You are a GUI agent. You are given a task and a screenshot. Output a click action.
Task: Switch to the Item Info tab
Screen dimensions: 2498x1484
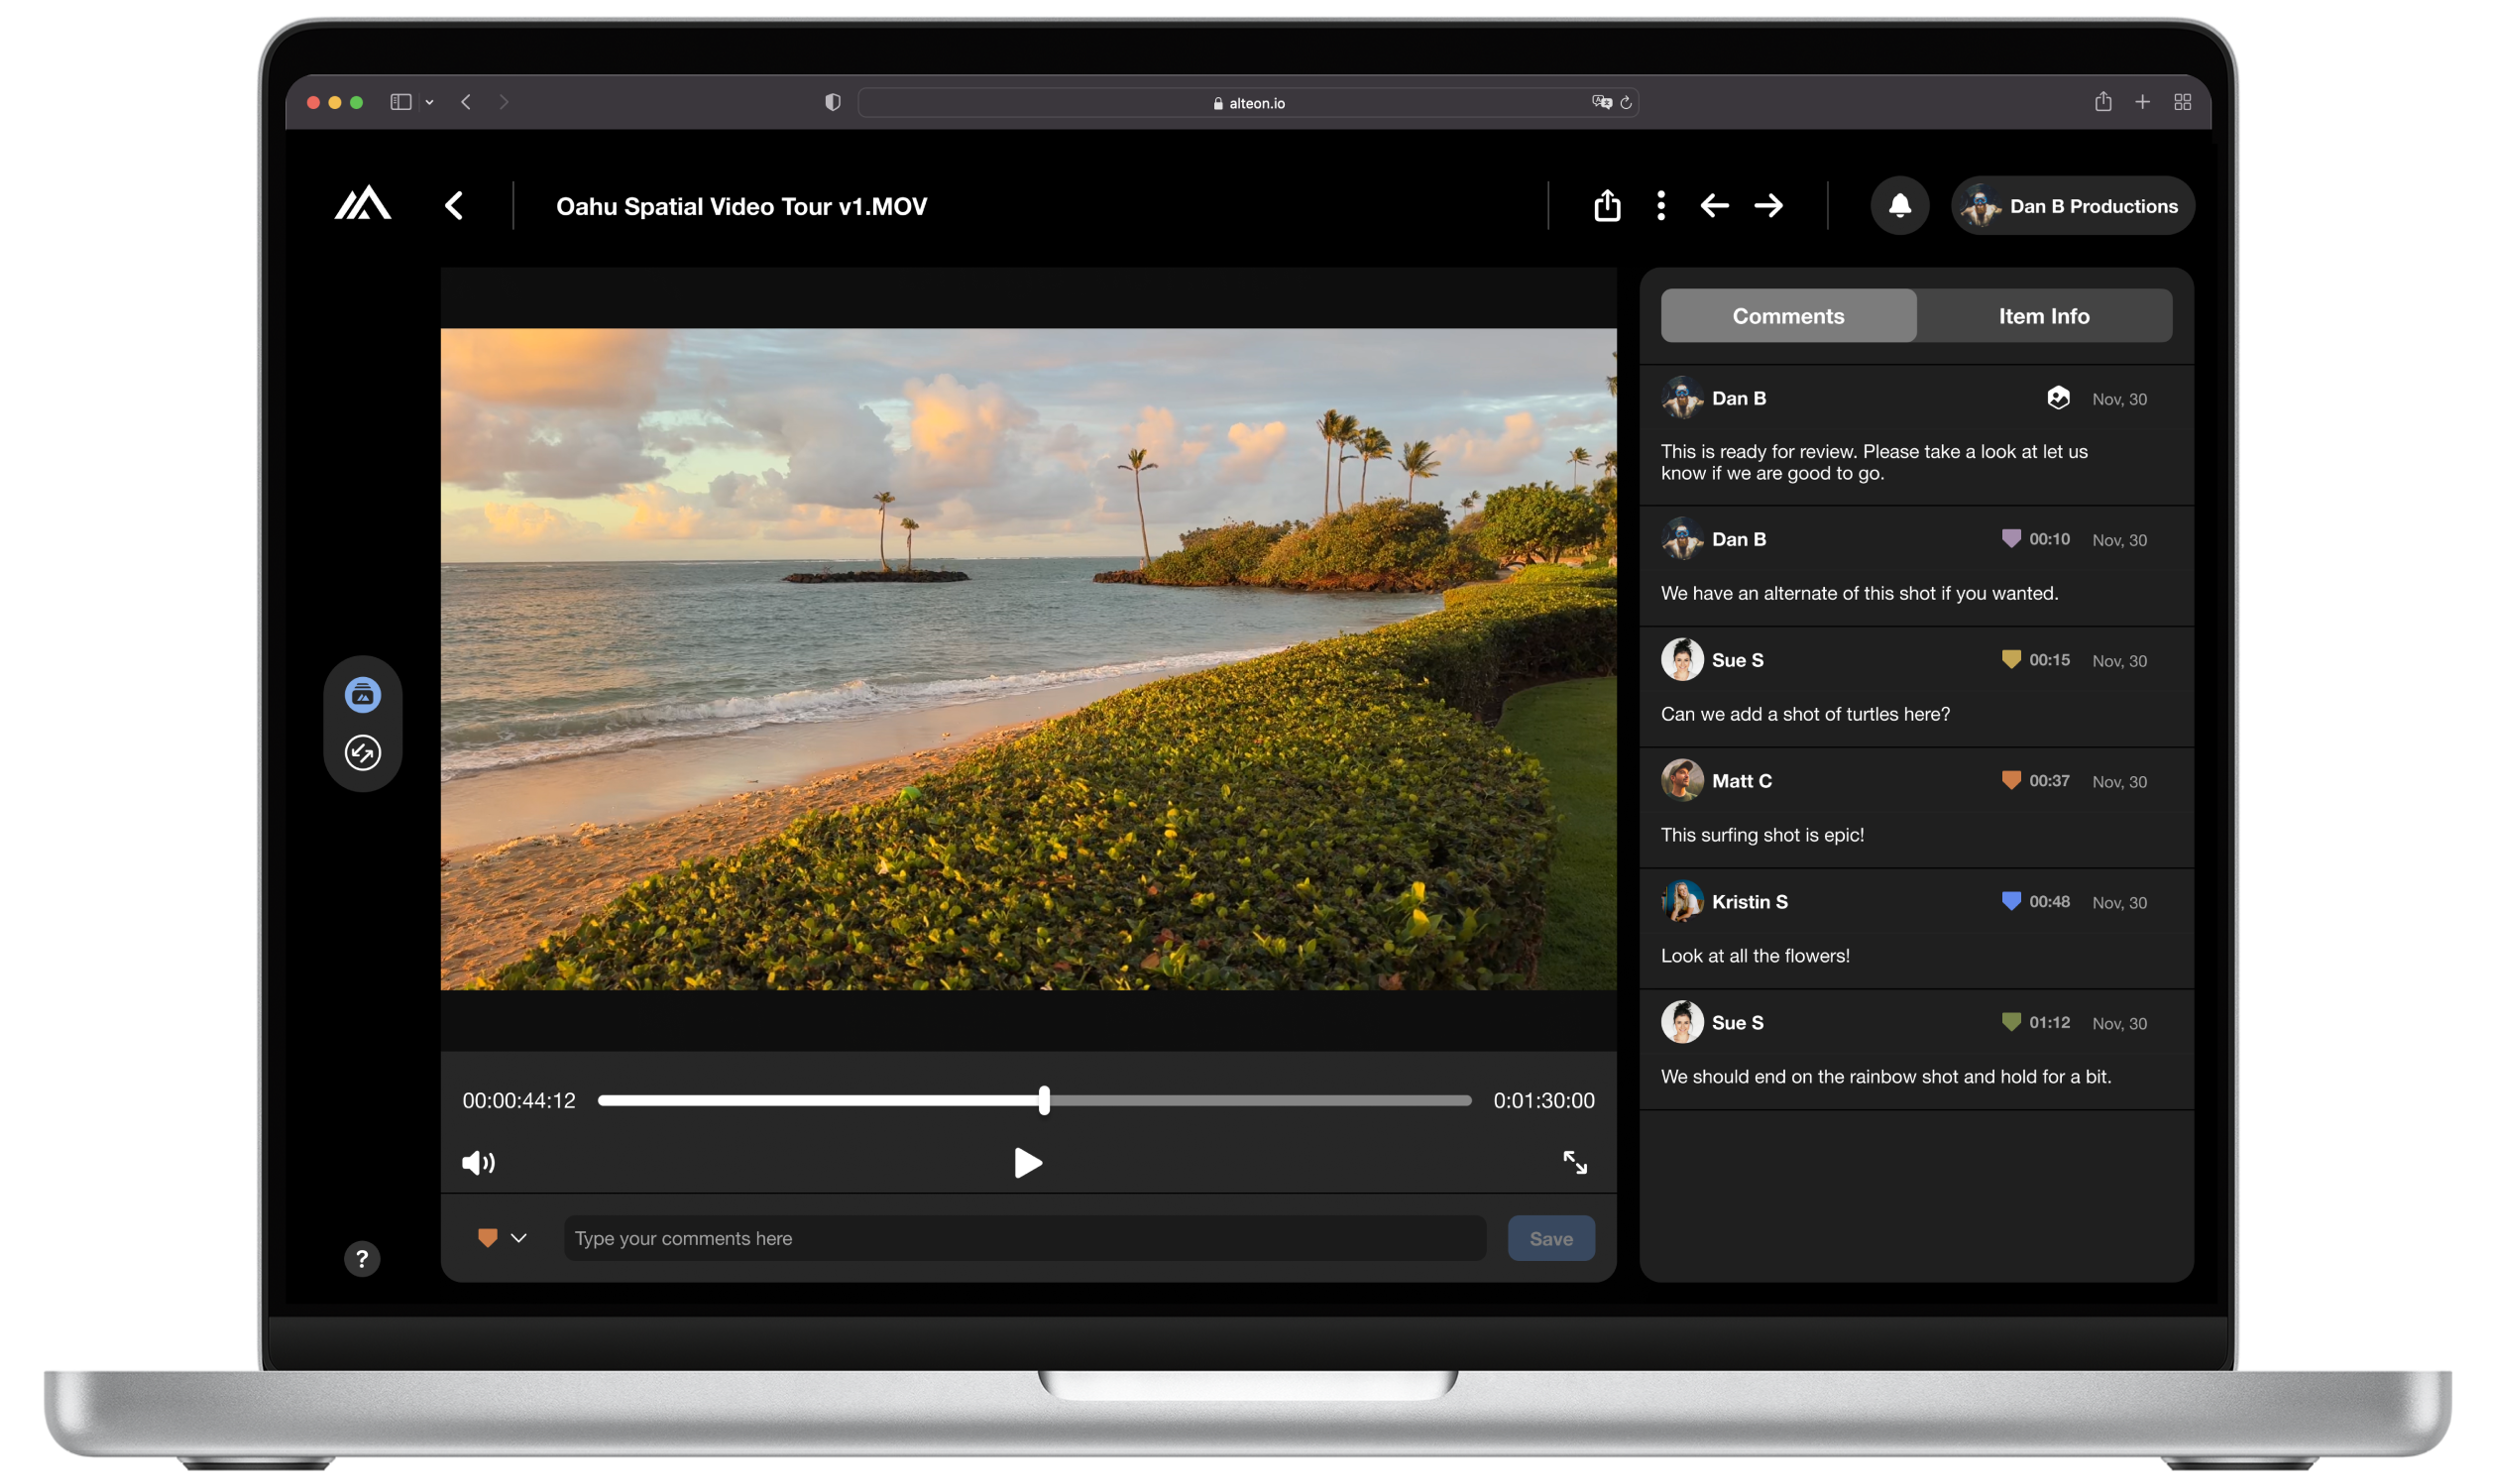tap(2043, 316)
